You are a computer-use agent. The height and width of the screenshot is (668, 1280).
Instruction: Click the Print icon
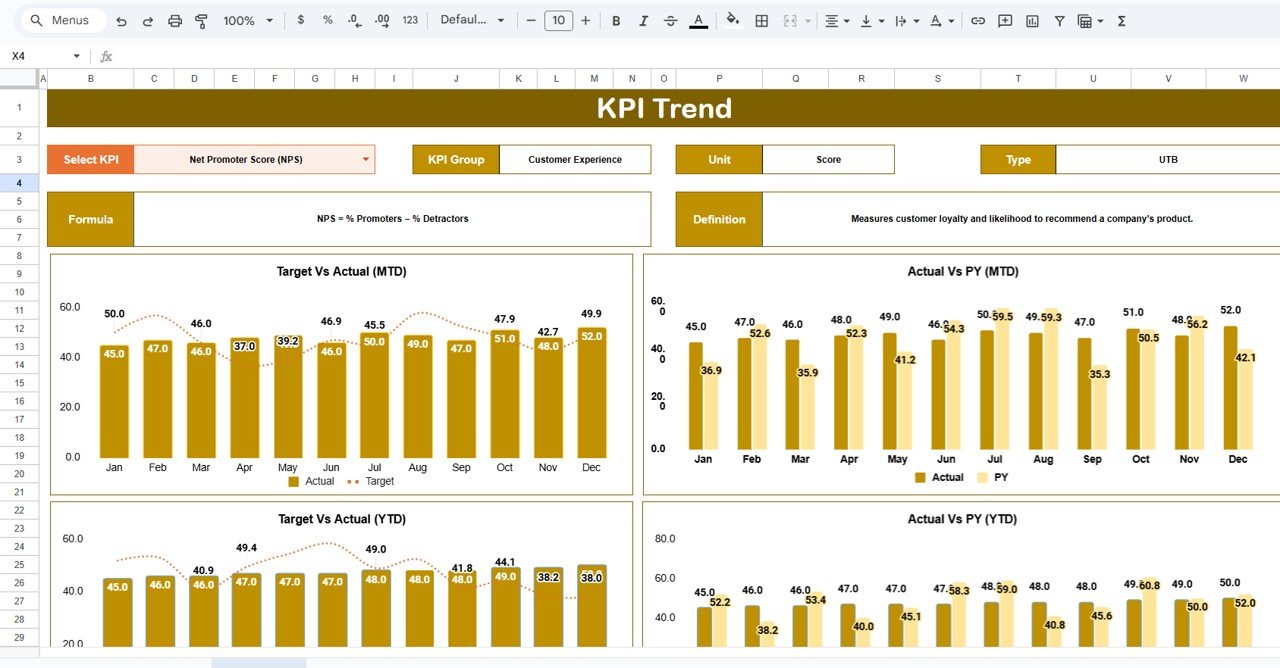(175, 21)
